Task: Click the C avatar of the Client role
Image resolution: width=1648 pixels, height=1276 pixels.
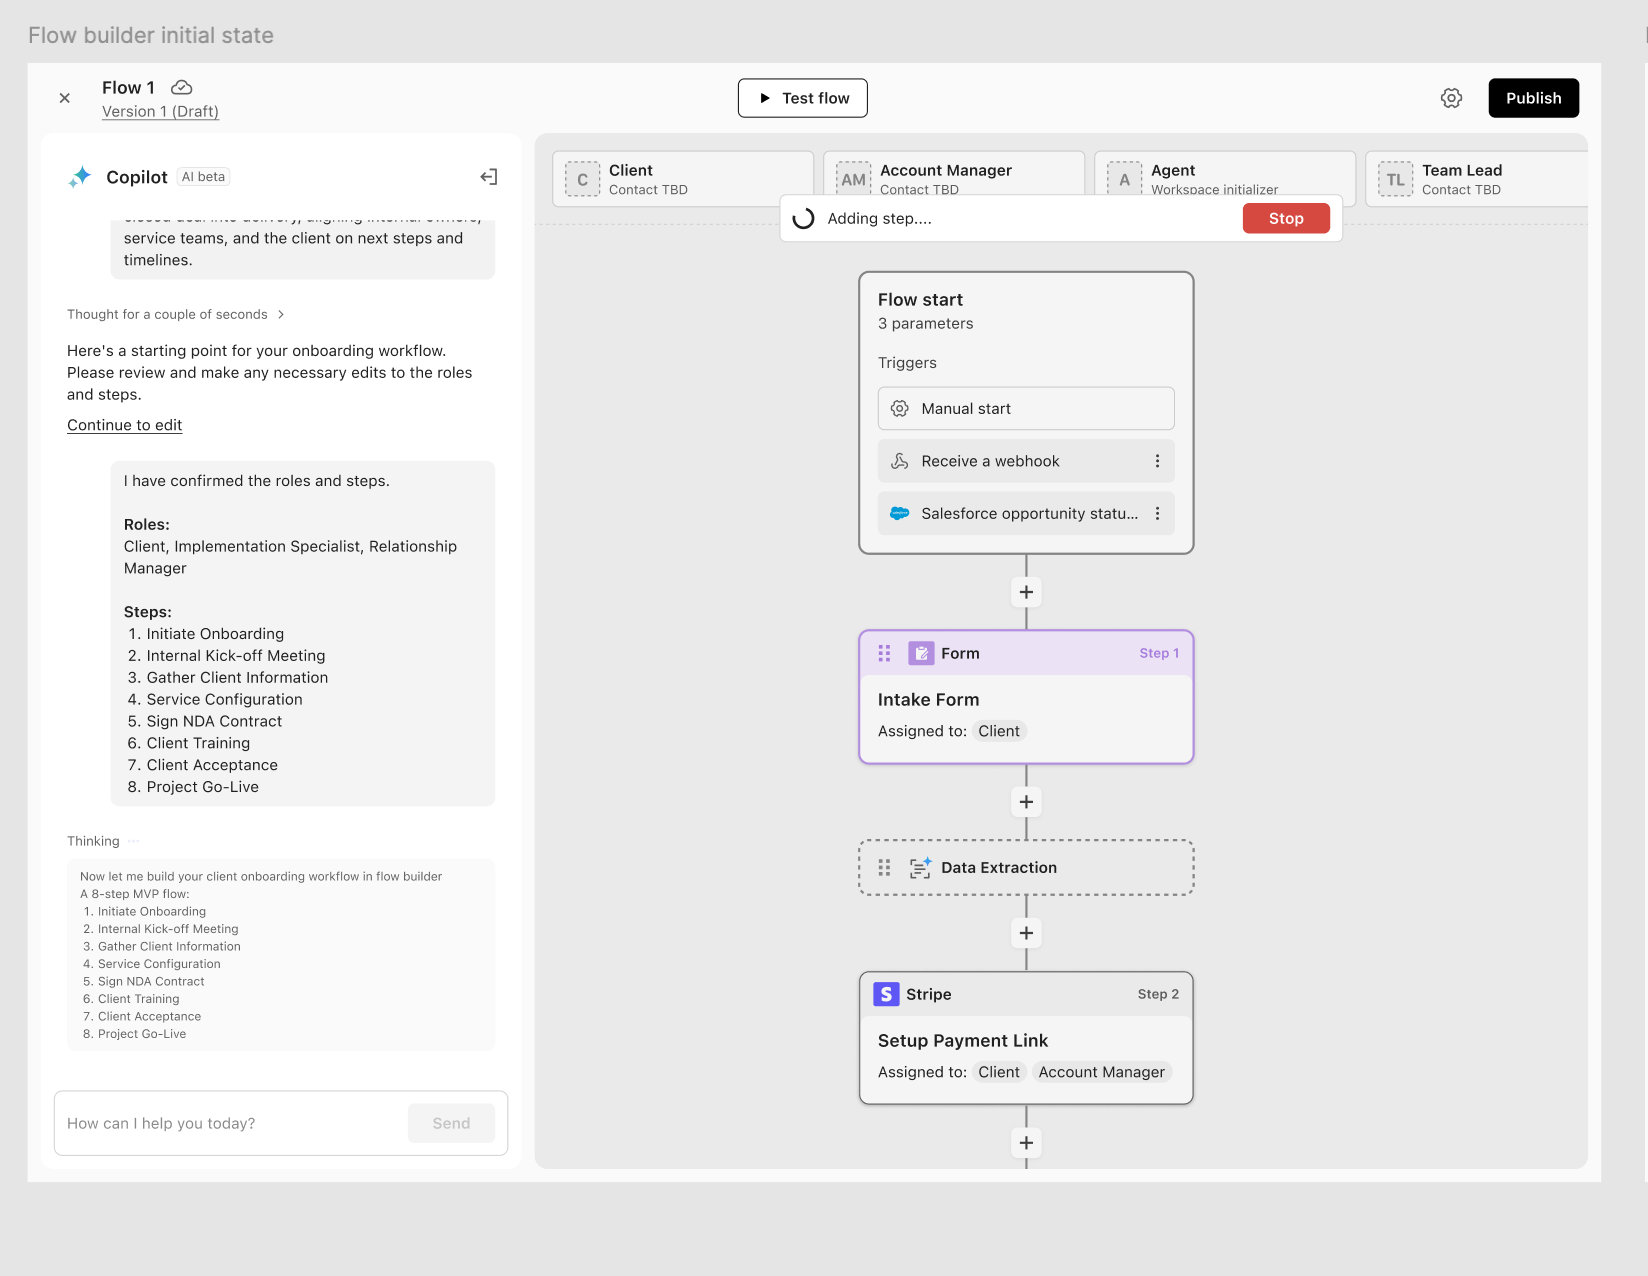Action: [x=582, y=180]
